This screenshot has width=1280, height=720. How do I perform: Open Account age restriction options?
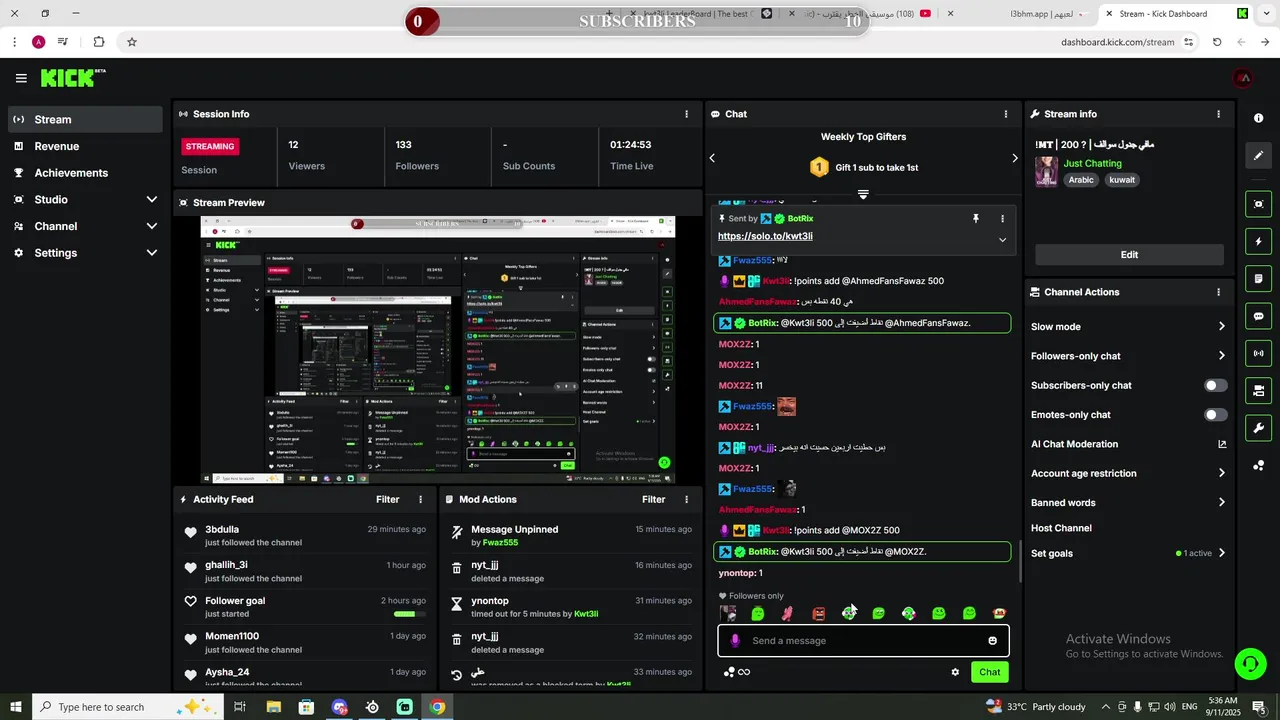pyautogui.click(x=1128, y=473)
